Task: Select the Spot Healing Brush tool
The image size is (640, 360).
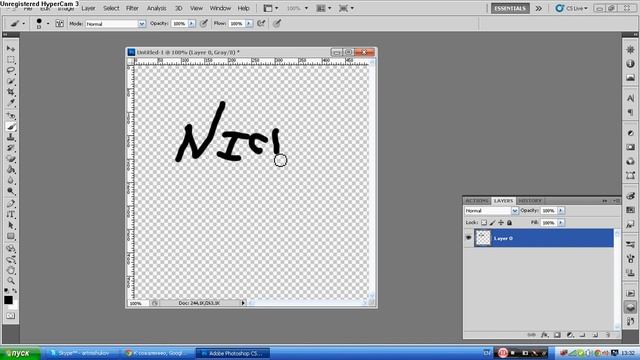Action: tap(11, 116)
